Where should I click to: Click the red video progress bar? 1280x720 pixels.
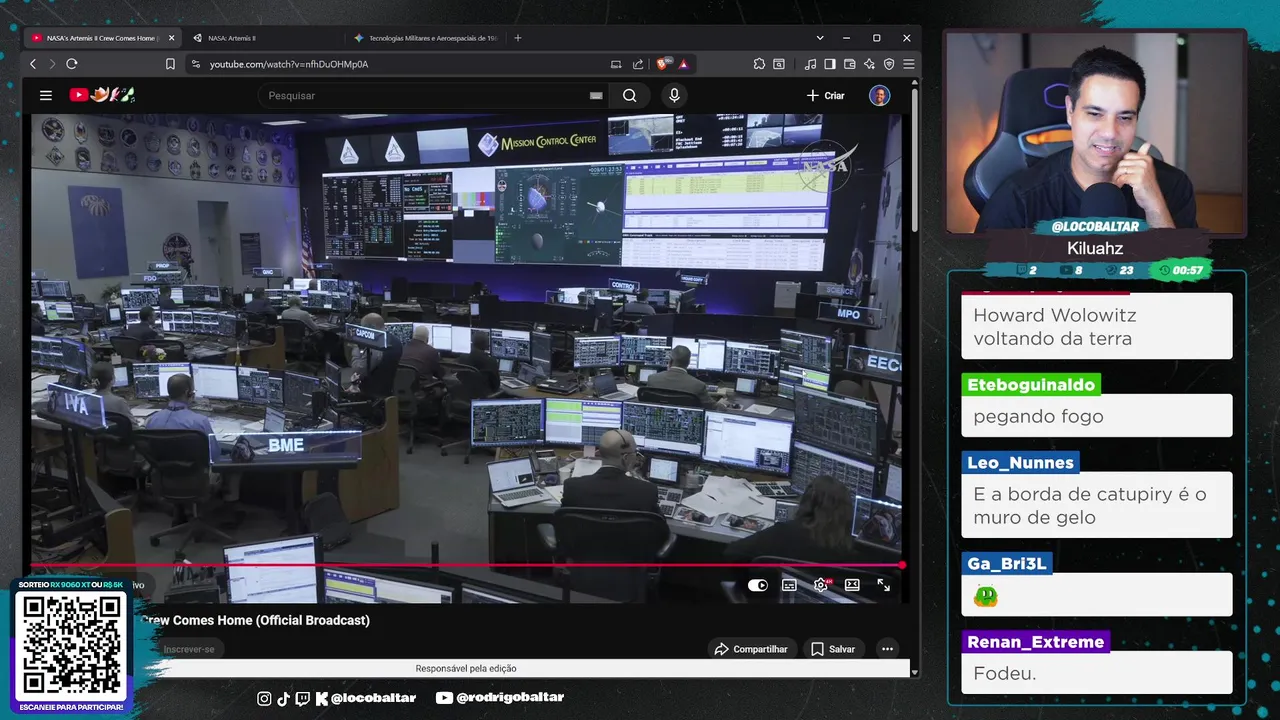click(x=466, y=565)
